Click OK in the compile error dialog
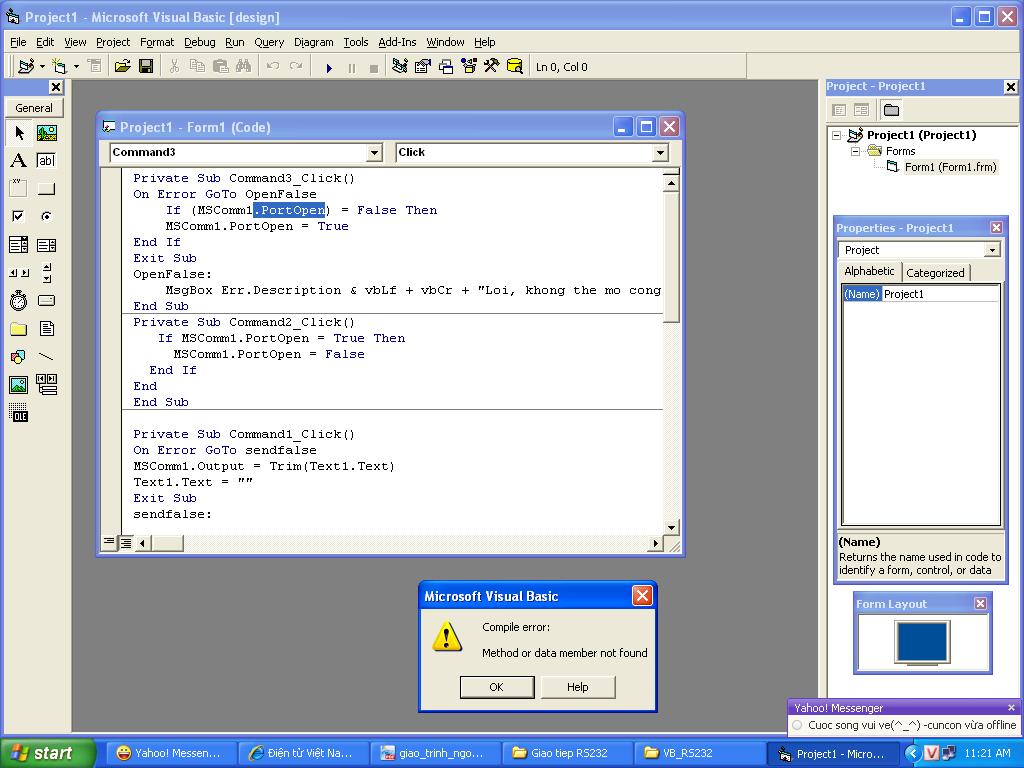Screen dimensions: 1024x768 tap(496, 687)
